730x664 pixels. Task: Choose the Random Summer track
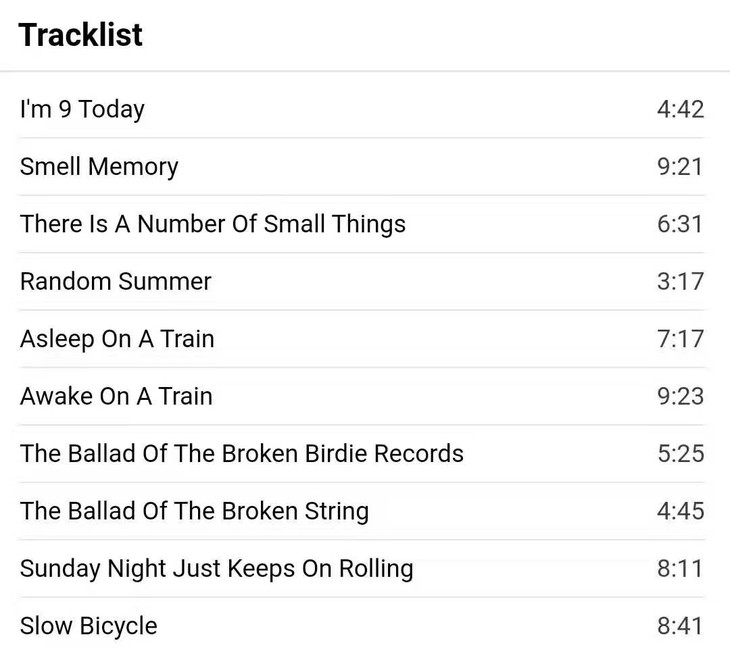(x=116, y=281)
